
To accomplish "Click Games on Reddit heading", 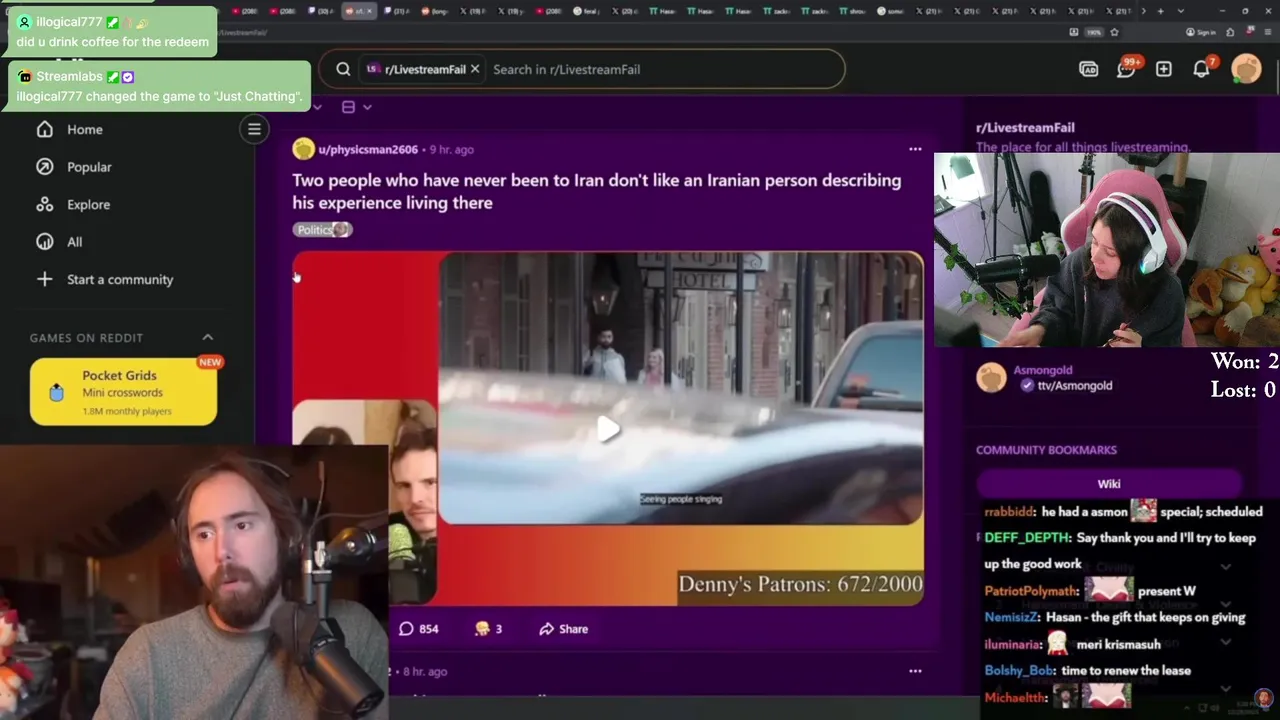I will coord(86,338).
